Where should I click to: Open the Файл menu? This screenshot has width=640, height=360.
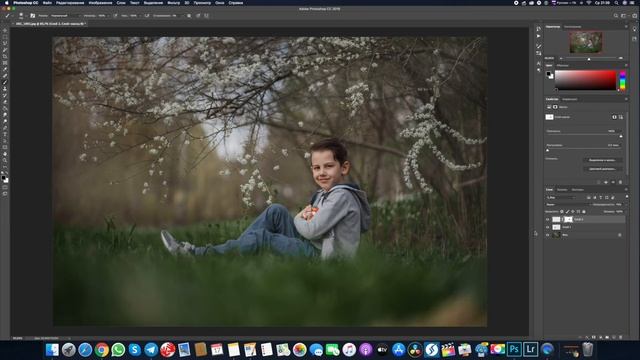pyautogui.click(x=47, y=2)
